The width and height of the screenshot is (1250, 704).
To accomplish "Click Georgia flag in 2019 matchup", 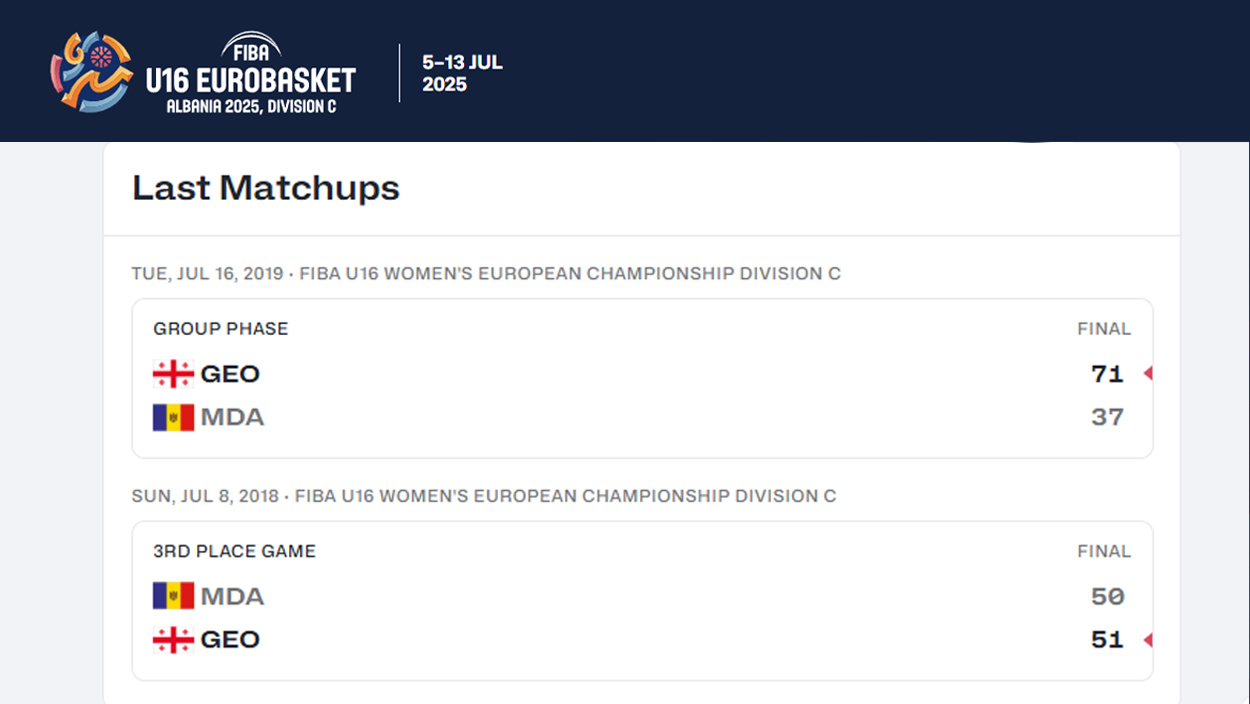I will tap(173, 374).
